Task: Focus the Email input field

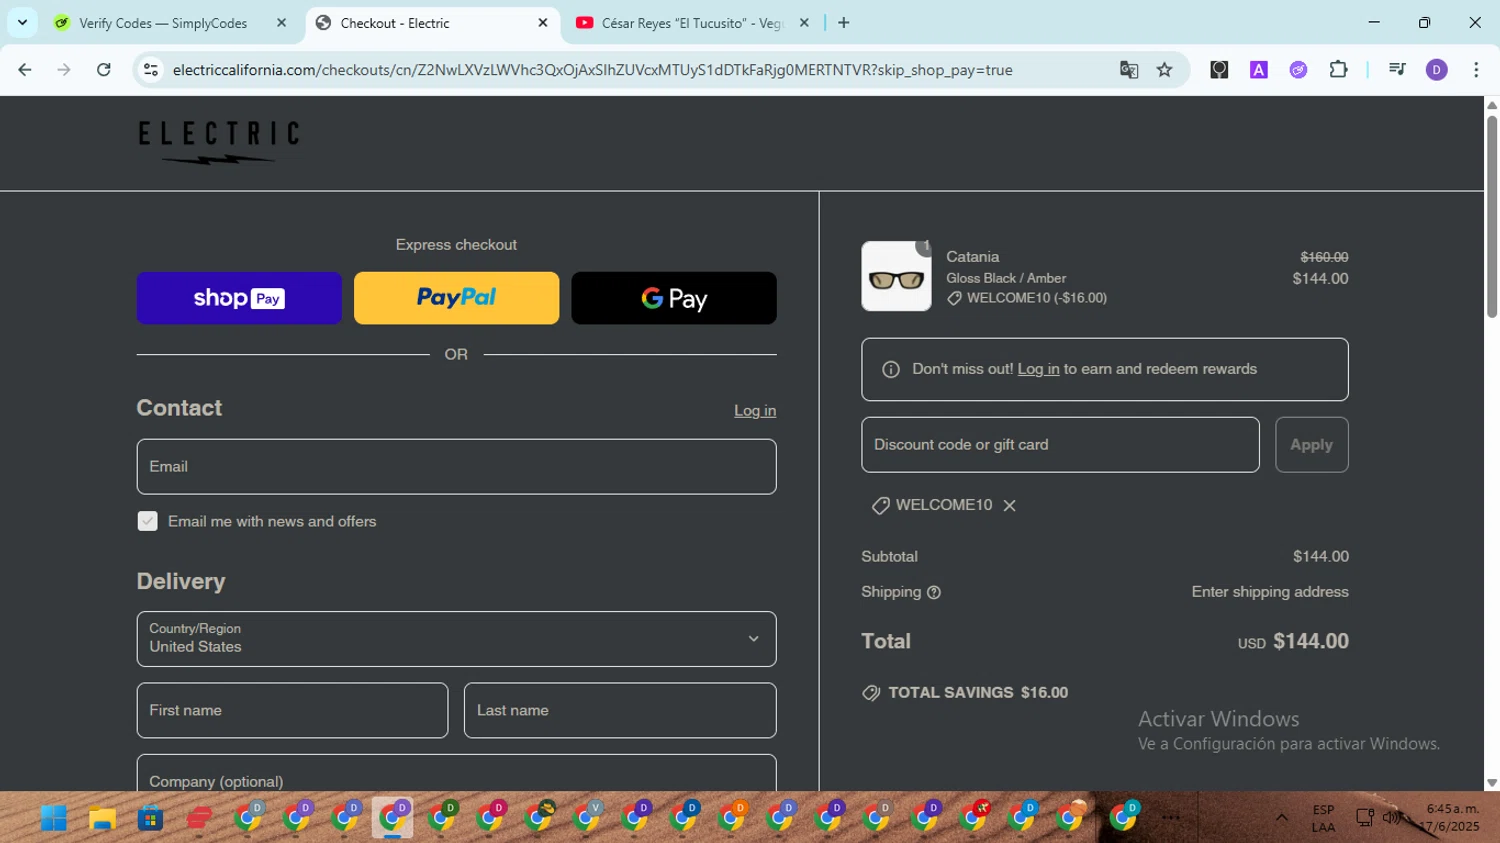Action: (456, 467)
